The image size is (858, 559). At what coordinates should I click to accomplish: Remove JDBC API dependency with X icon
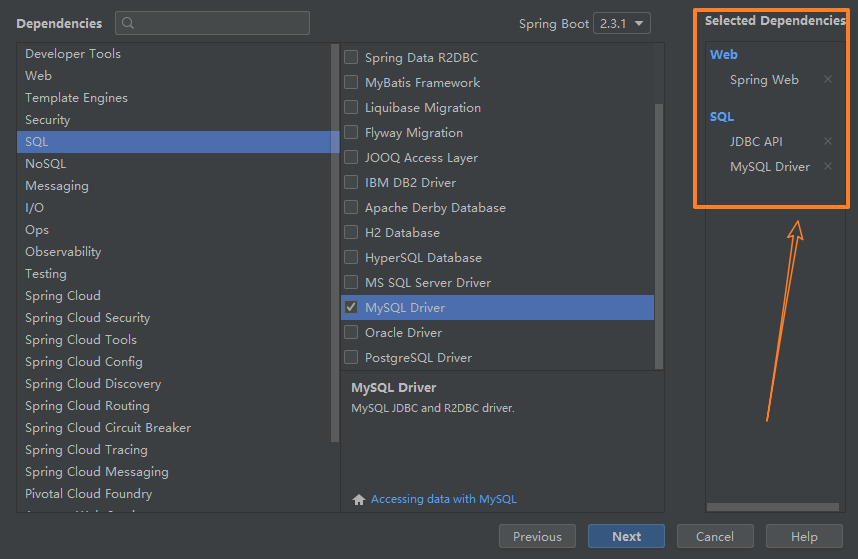click(x=827, y=142)
